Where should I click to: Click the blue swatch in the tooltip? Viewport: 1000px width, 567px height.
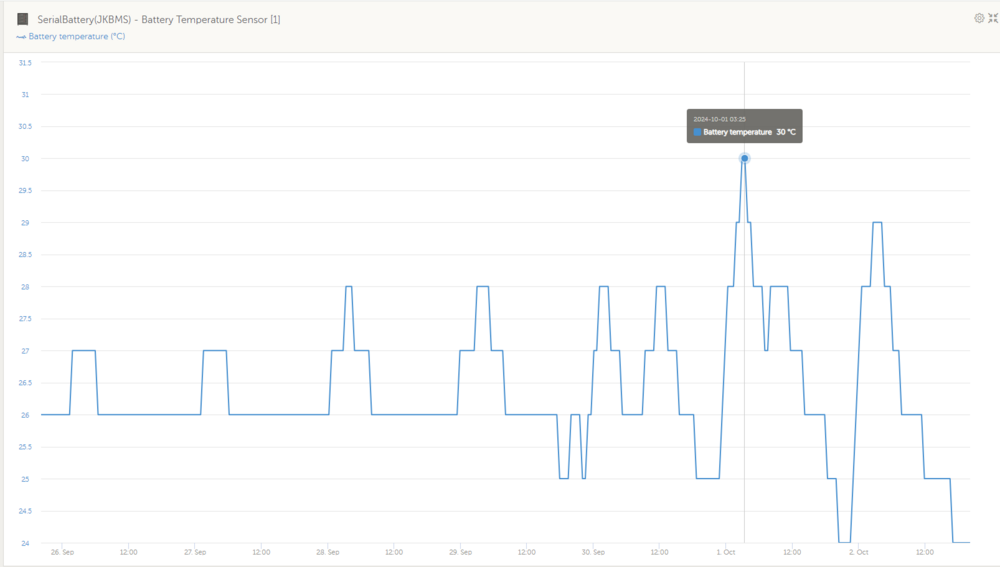(697, 132)
